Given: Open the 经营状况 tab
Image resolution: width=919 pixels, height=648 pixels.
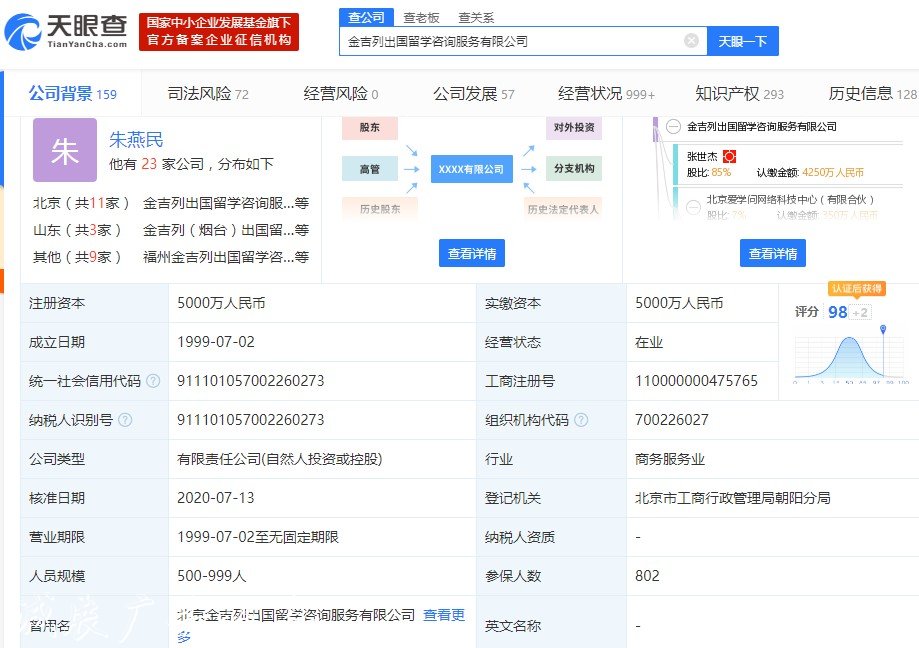Looking at the screenshot, I should tap(591, 92).
